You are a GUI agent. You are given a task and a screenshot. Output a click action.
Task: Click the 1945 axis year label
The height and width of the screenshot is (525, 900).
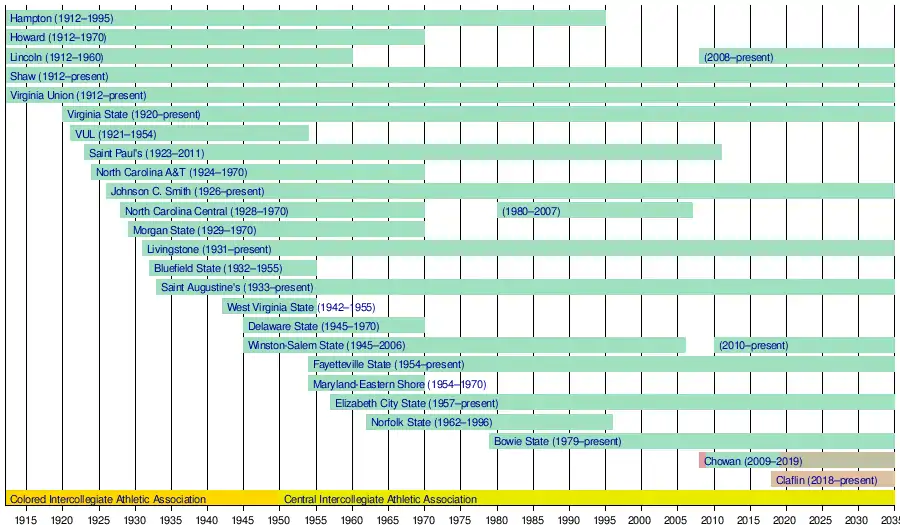pyautogui.click(x=243, y=519)
